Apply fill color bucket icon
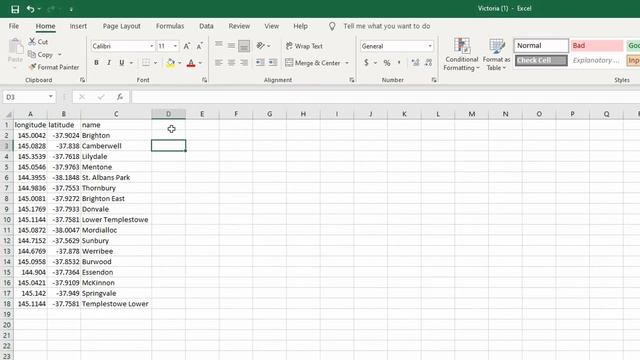 [x=171, y=63]
